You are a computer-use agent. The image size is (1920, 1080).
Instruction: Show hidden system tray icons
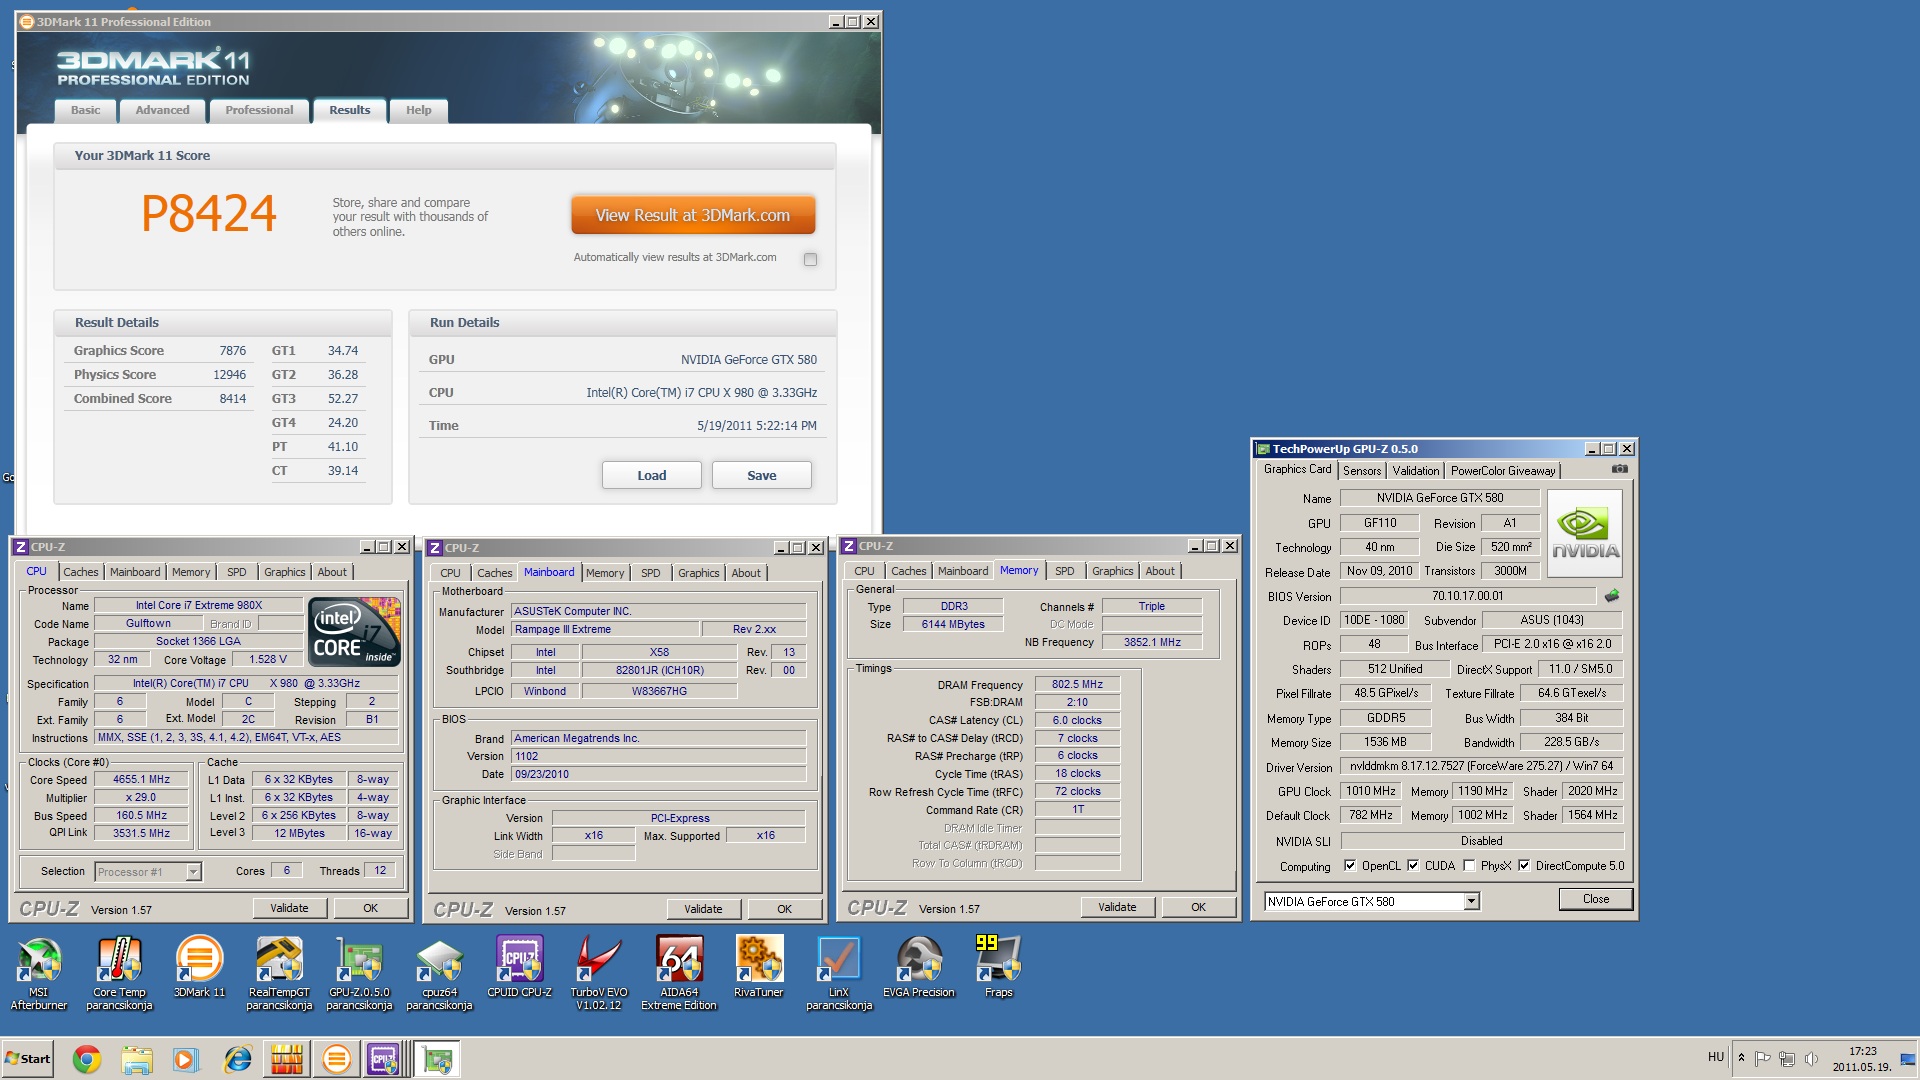pyautogui.click(x=1741, y=1058)
